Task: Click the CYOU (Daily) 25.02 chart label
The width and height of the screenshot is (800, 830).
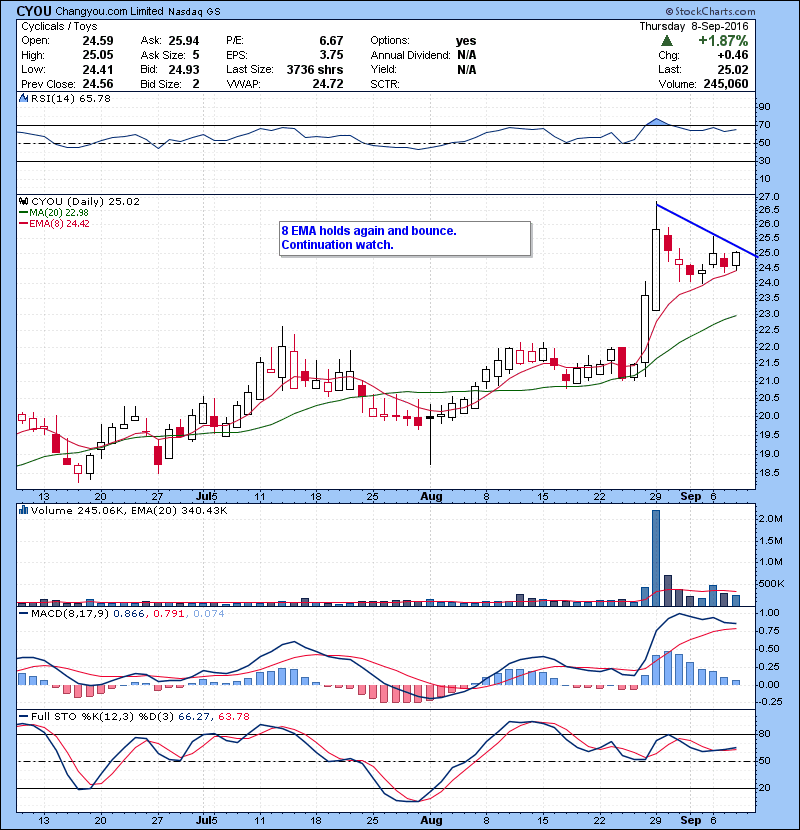Action: 85,202
